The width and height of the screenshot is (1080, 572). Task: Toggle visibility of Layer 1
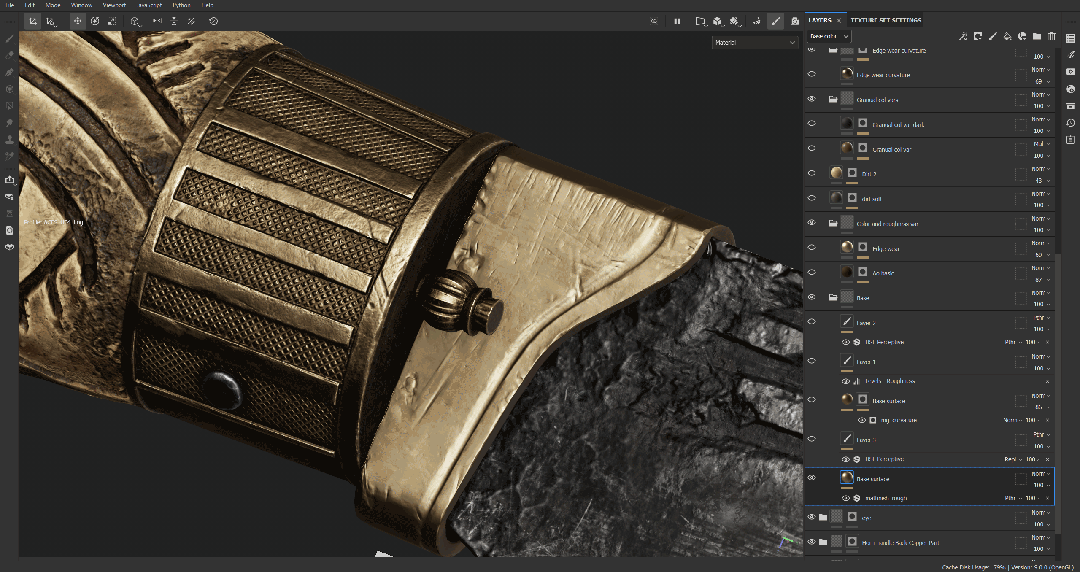811,361
